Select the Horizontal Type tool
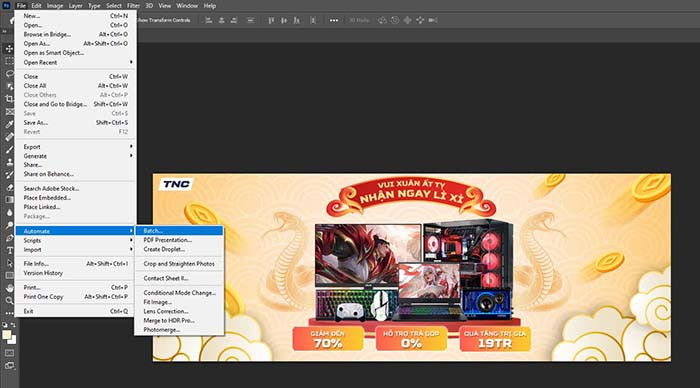Viewport: 700px width, 388px height. coord(9,250)
